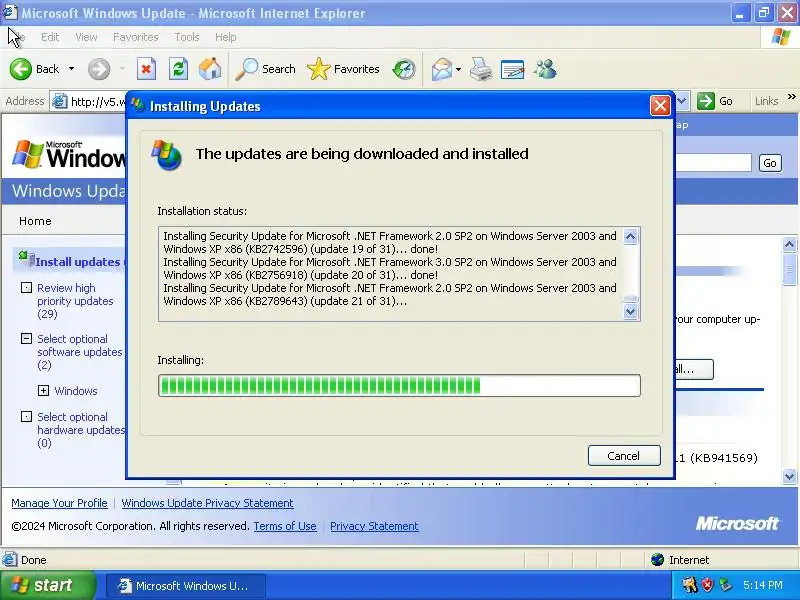Screen dimensions: 800x600
Task: Click the Mail envelope icon
Action: [x=441, y=69]
